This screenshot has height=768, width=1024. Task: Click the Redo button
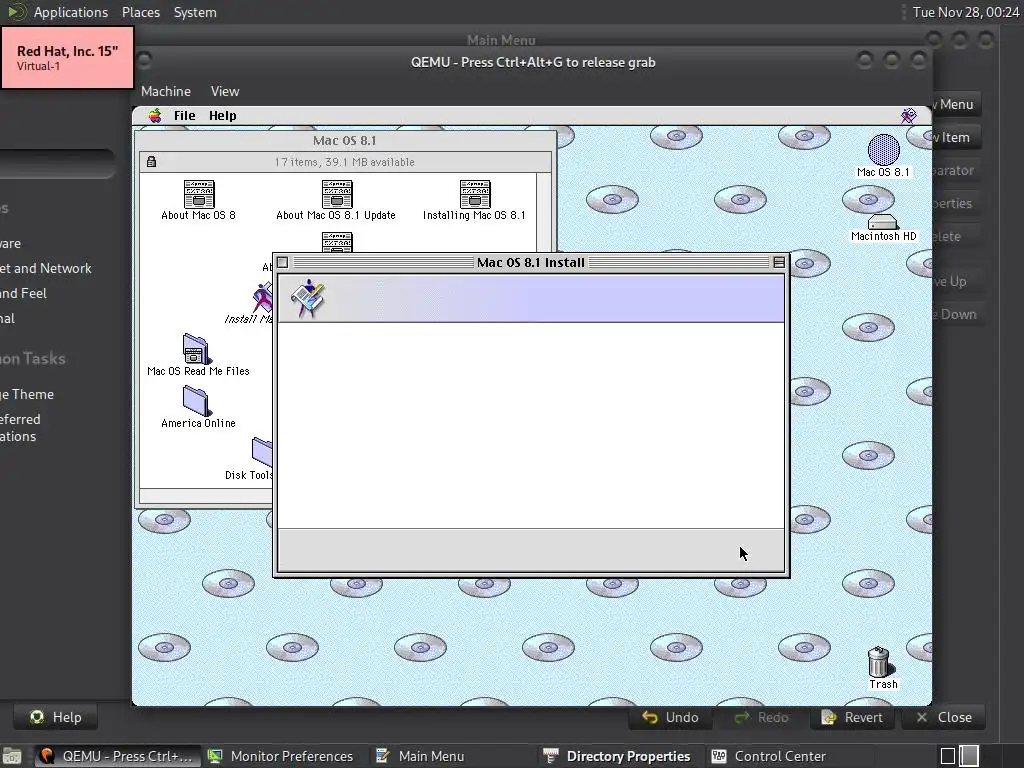pos(761,717)
